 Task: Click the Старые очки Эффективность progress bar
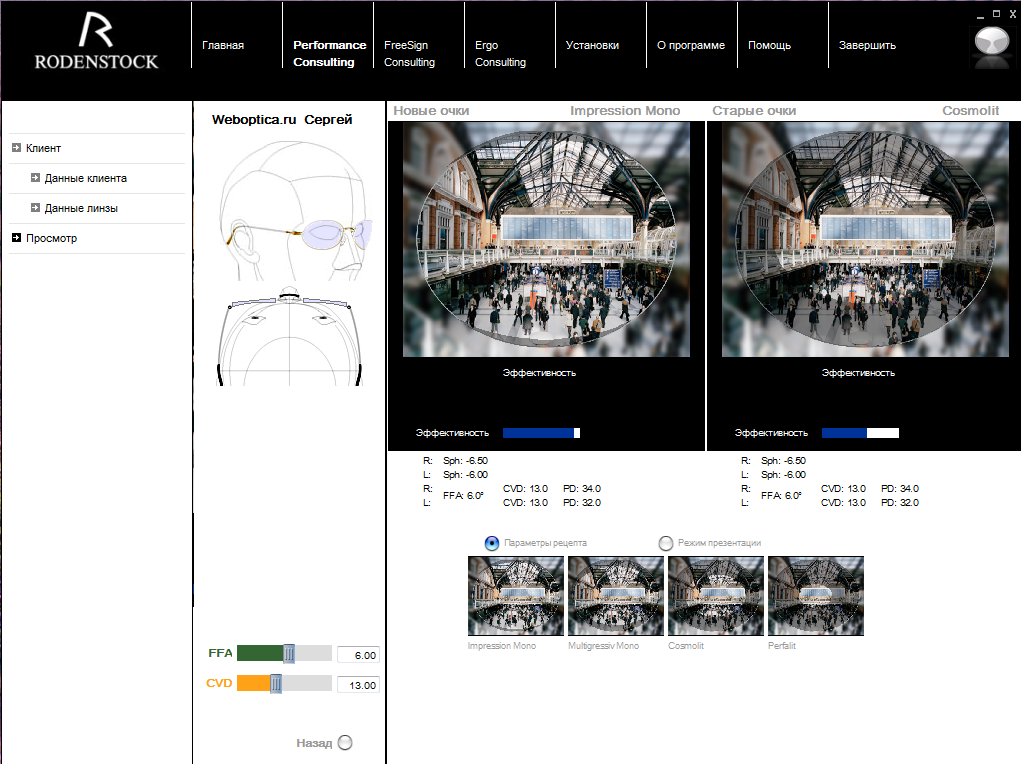[x=860, y=433]
